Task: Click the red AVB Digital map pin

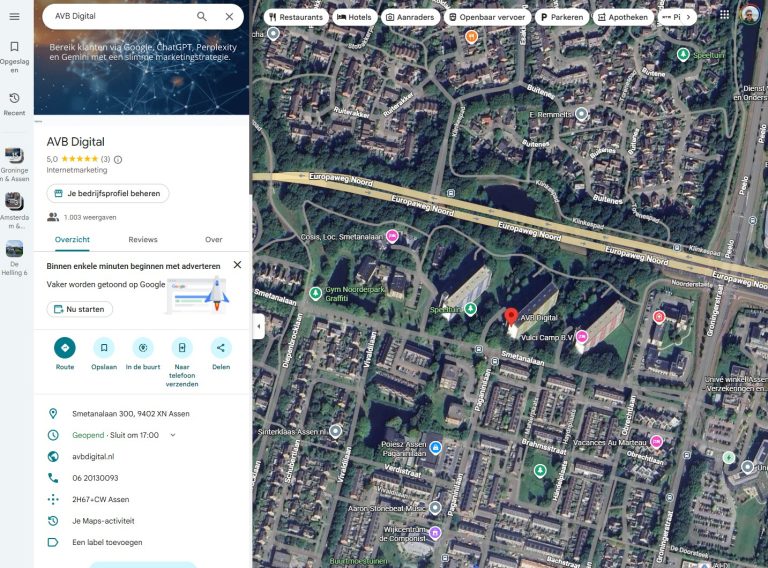Action: pyautogui.click(x=511, y=317)
